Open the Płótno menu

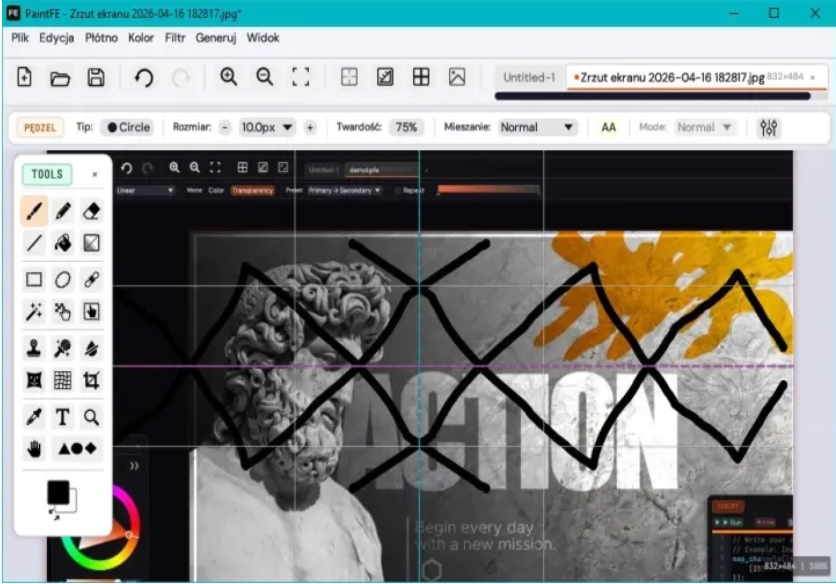pos(101,38)
